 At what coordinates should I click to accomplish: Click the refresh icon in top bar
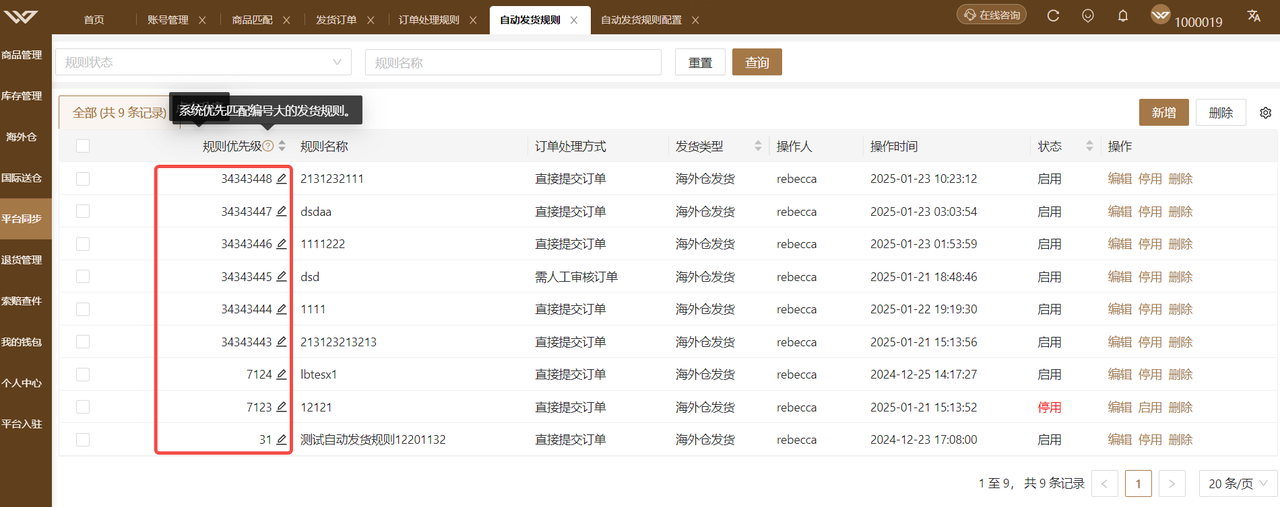click(1053, 15)
